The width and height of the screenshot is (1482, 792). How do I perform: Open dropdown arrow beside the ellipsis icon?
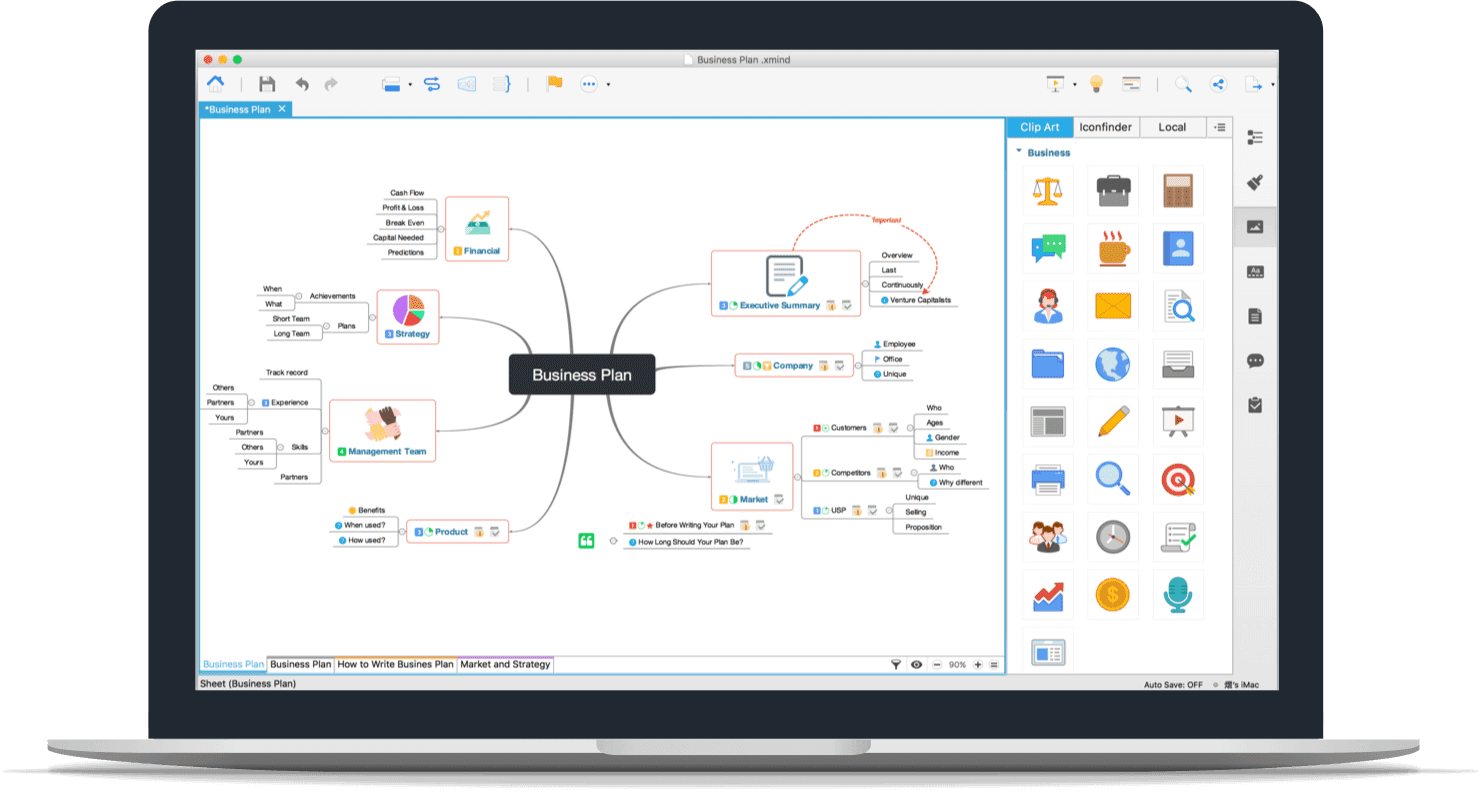[x=608, y=86]
